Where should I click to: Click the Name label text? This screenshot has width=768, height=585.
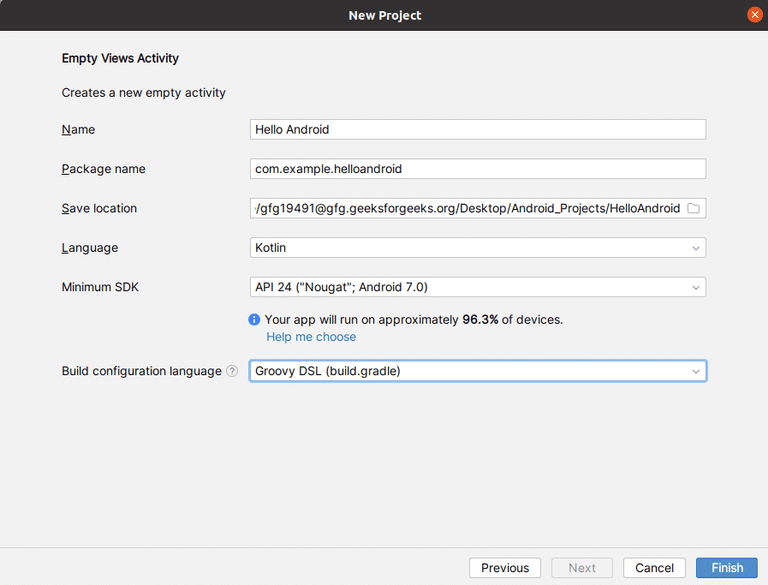pyautogui.click(x=78, y=129)
